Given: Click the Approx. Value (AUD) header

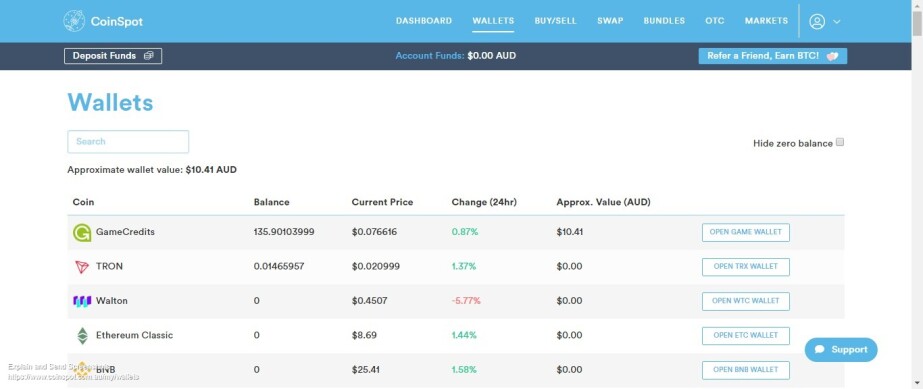Looking at the screenshot, I should point(603,202).
